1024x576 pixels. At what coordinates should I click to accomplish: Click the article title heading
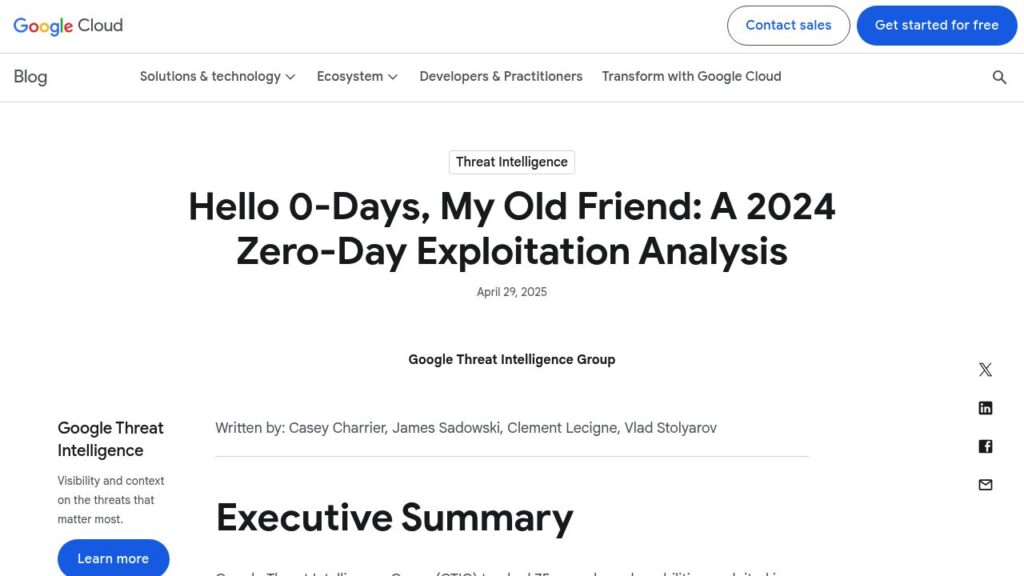pyautogui.click(x=512, y=229)
